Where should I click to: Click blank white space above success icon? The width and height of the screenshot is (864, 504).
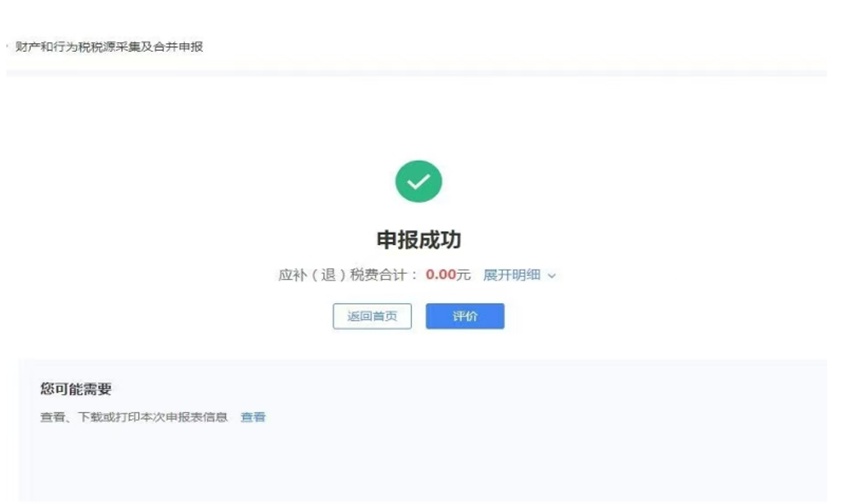coord(419,118)
